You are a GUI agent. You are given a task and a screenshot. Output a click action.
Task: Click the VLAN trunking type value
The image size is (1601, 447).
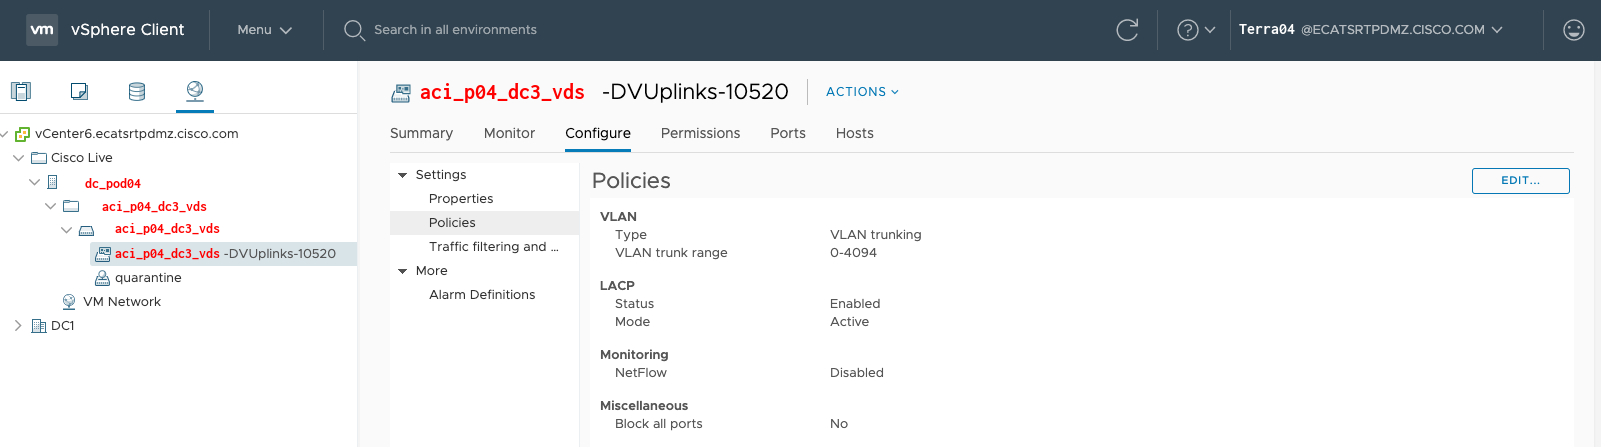[876, 235]
